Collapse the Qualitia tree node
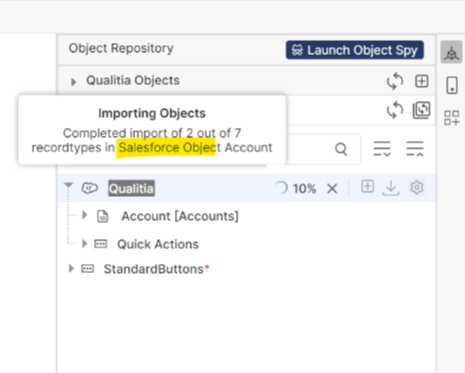 pos(68,185)
